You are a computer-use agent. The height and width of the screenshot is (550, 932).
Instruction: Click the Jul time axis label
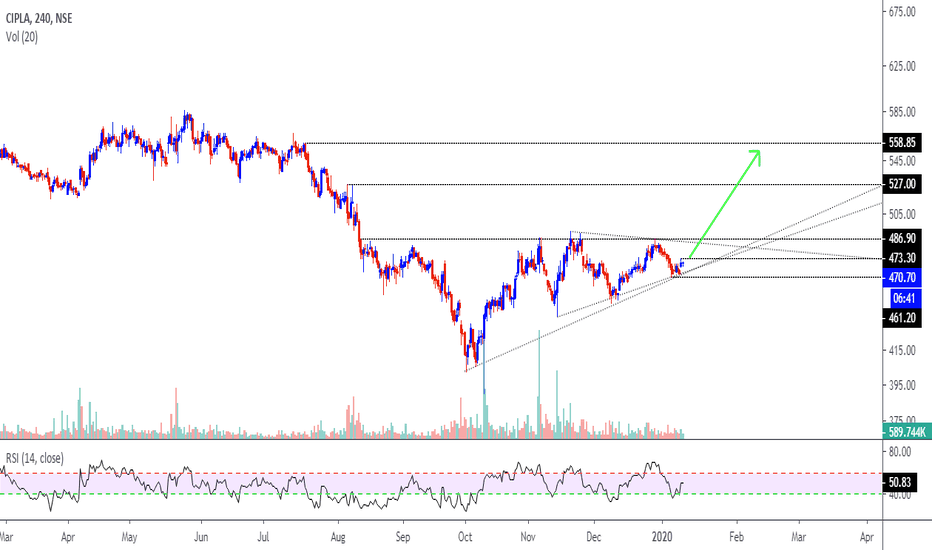click(x=263, y=537)
